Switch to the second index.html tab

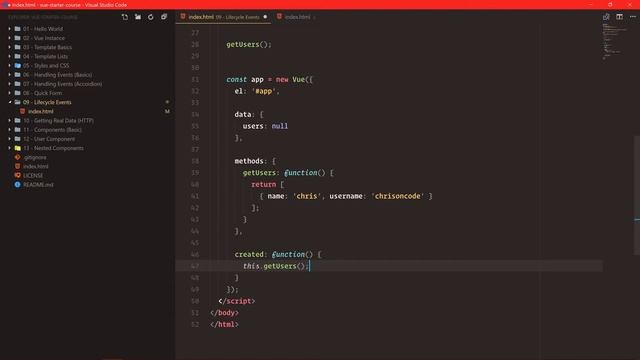[x=297, y=17]
